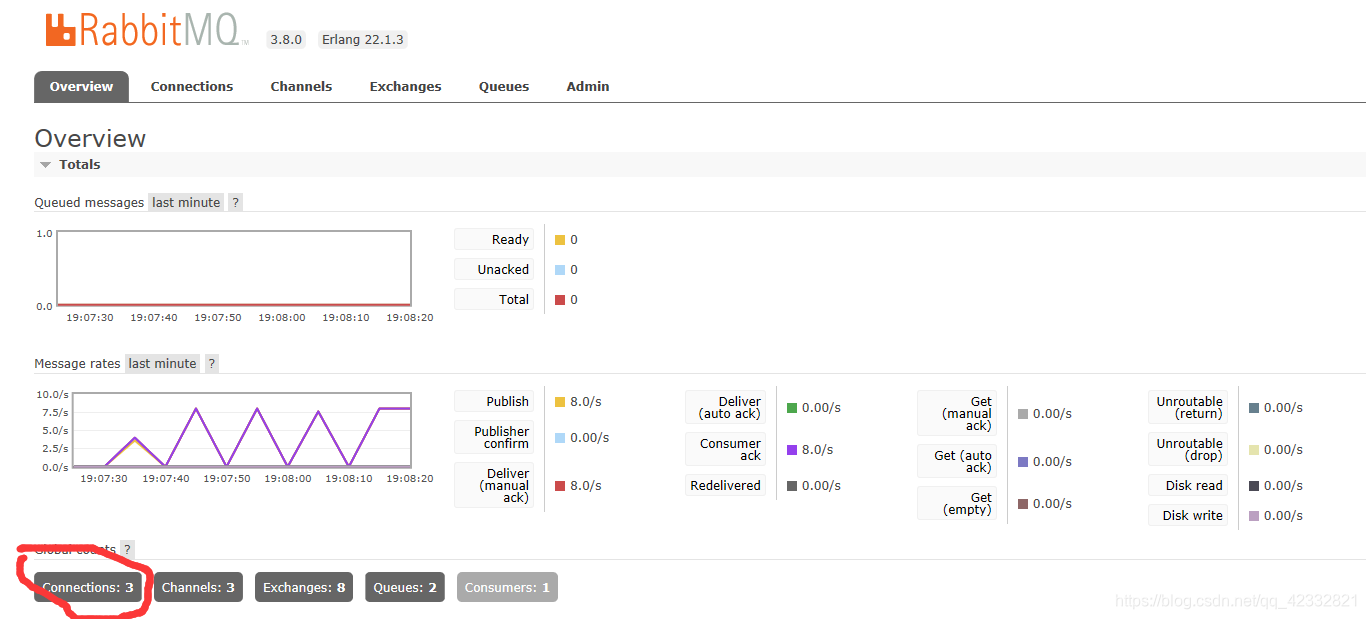Change Message rates last minute range
The image size is (1366, 619).
tap(162, 363)
